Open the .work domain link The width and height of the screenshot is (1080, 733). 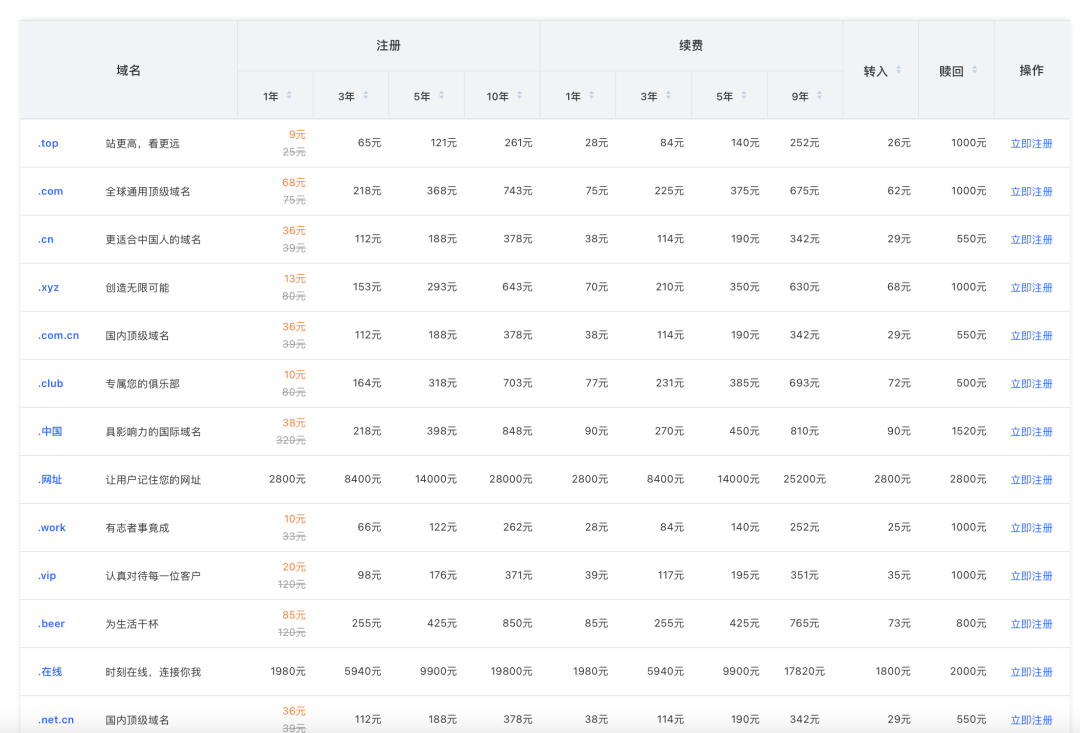[52, 528]
